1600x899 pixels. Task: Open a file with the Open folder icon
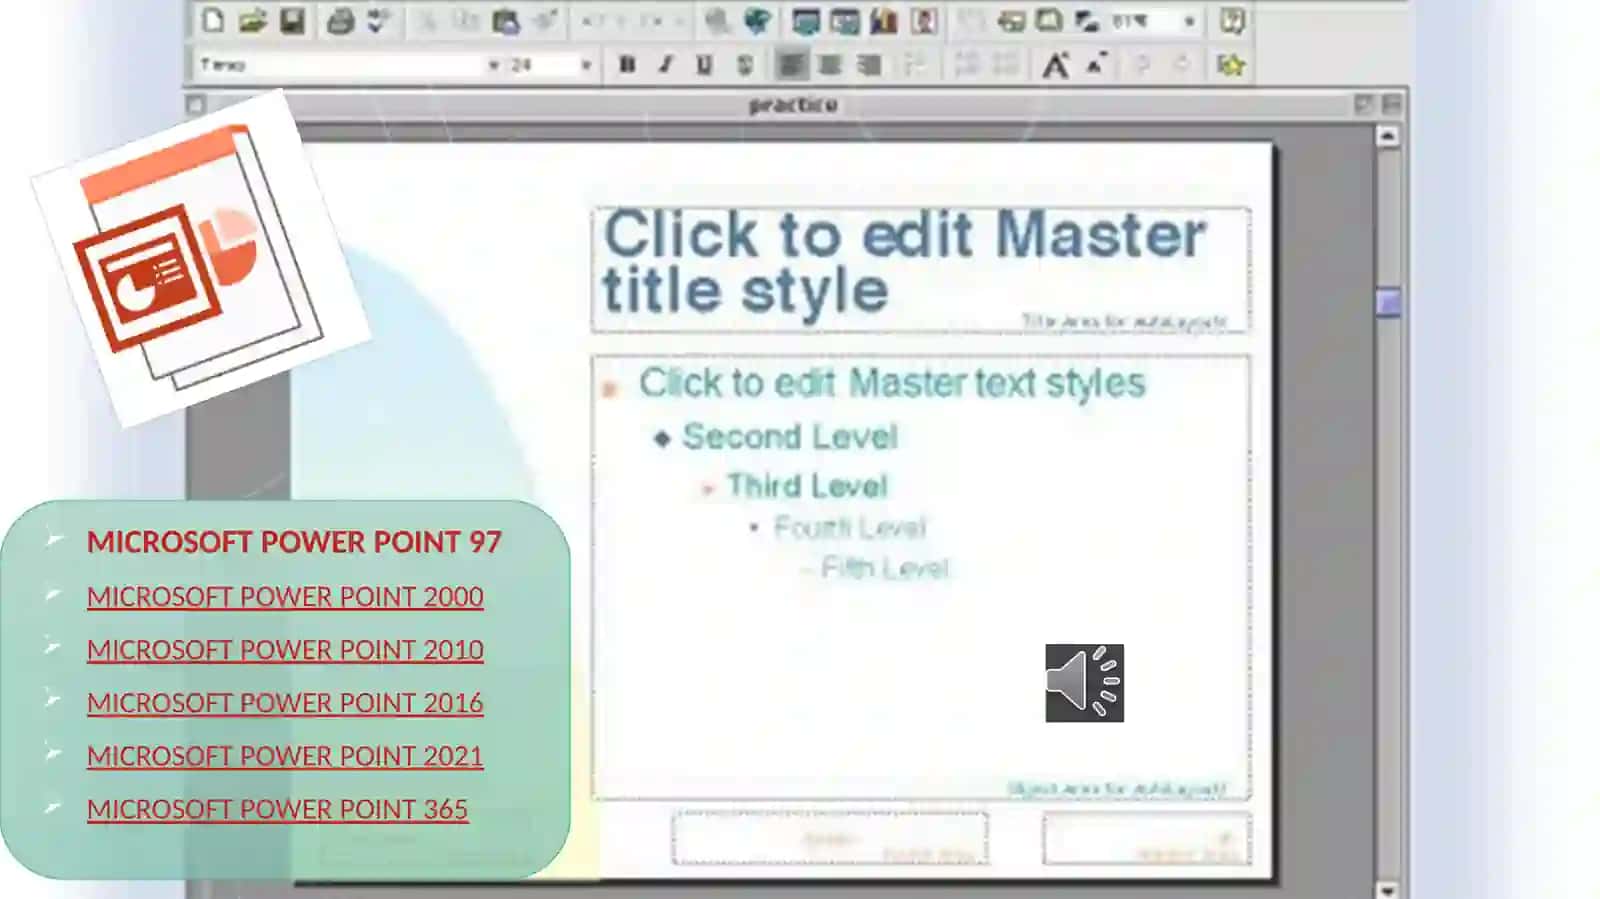[252, 20]
